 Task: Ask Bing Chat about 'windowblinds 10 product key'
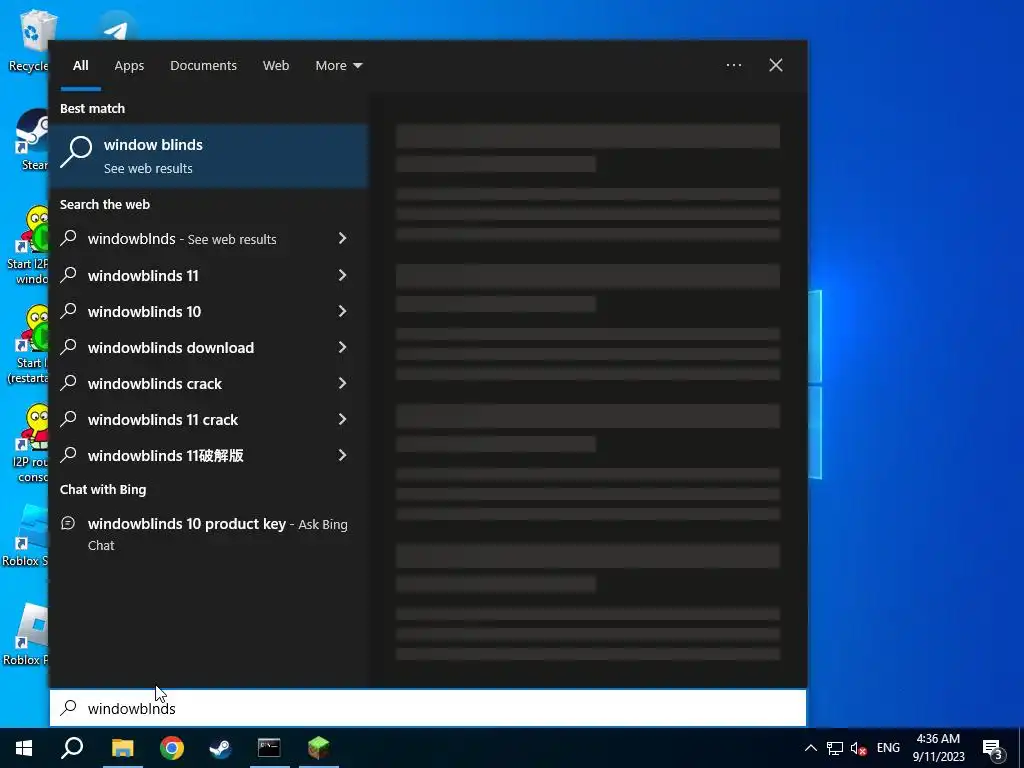209,534
